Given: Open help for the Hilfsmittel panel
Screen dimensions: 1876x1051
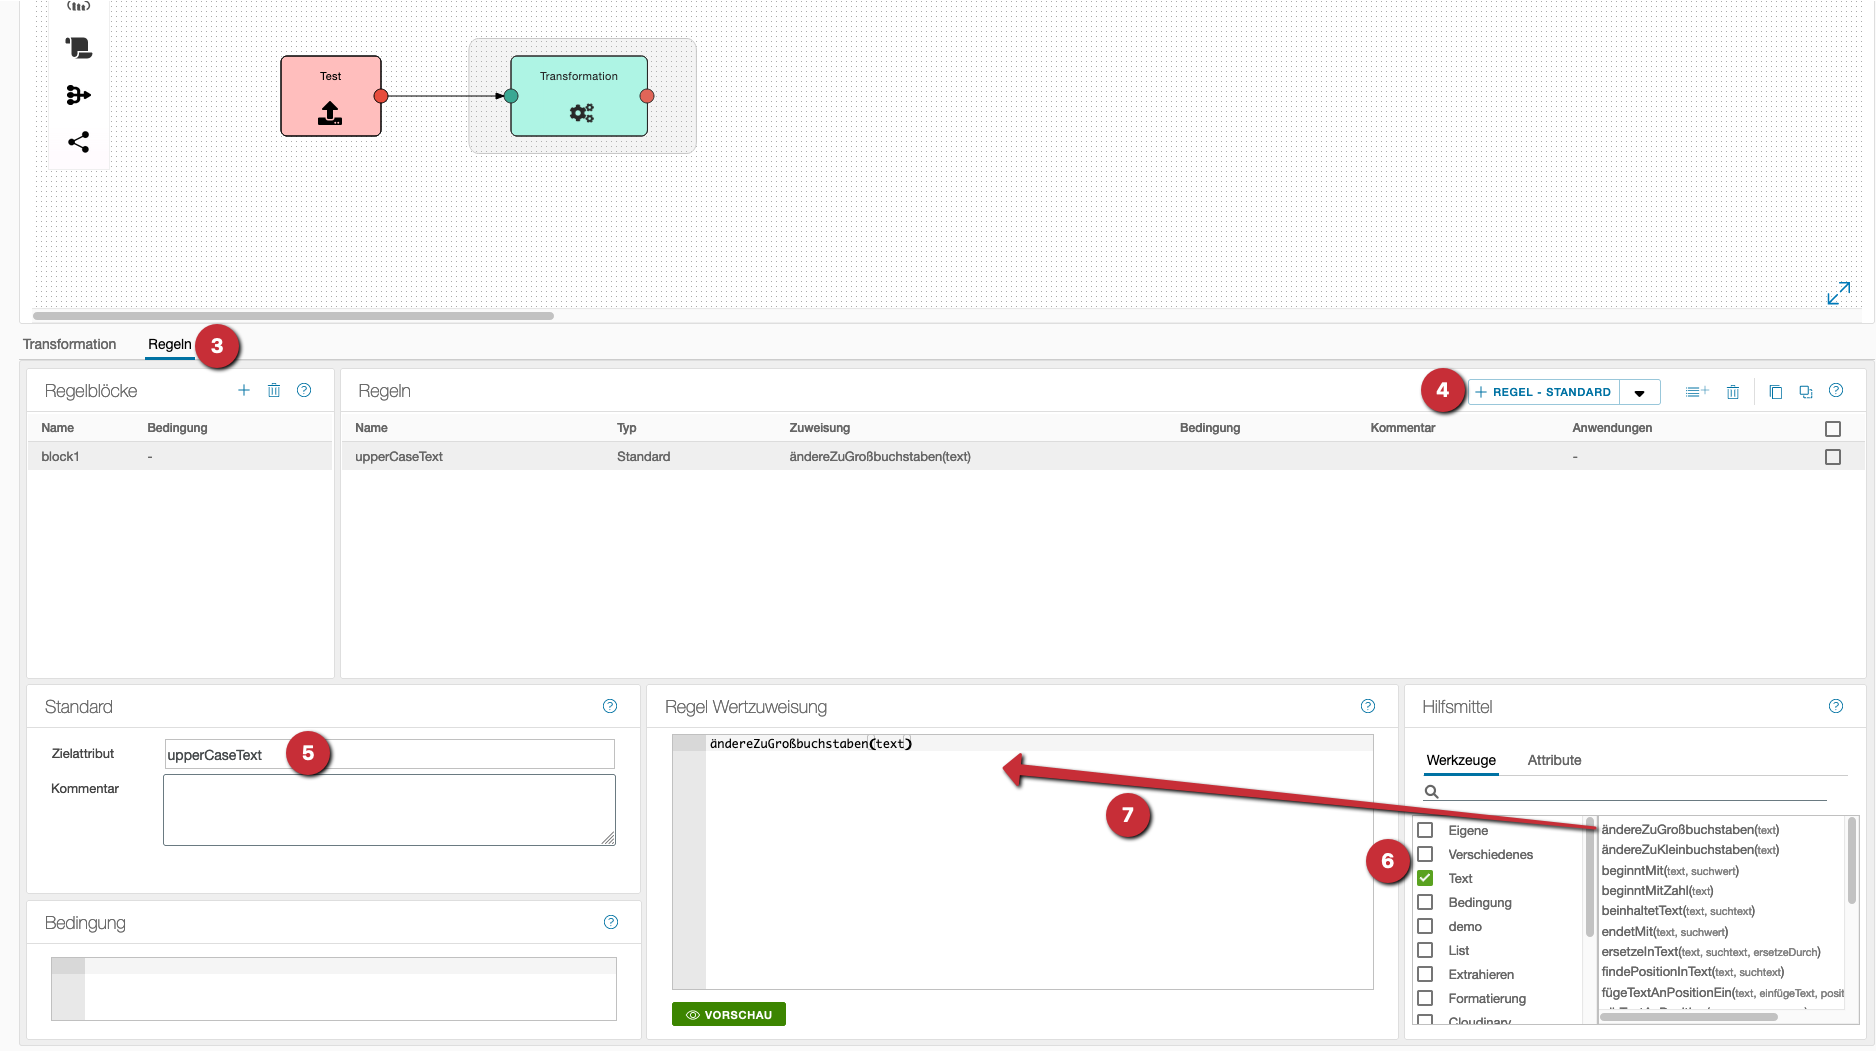Looking at the screenshot, I should [1836, 706].
